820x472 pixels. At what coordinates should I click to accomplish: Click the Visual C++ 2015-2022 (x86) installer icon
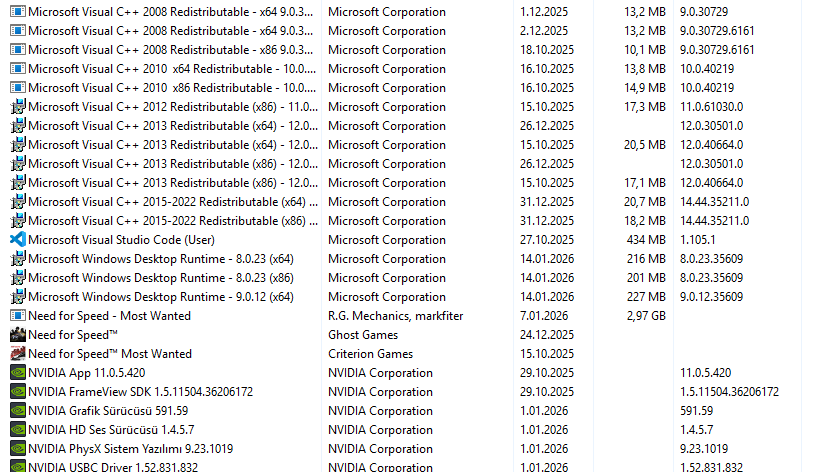(18, 221)
